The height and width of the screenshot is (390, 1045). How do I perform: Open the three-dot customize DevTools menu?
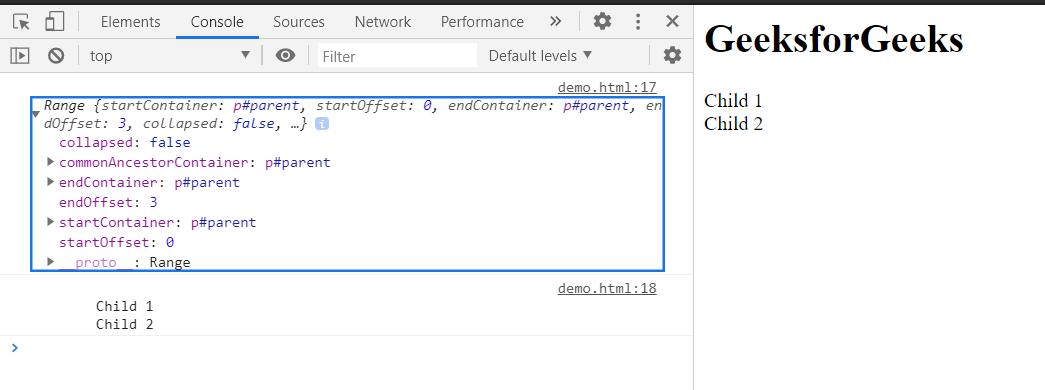pyautogui.click(x=638, y=21)
